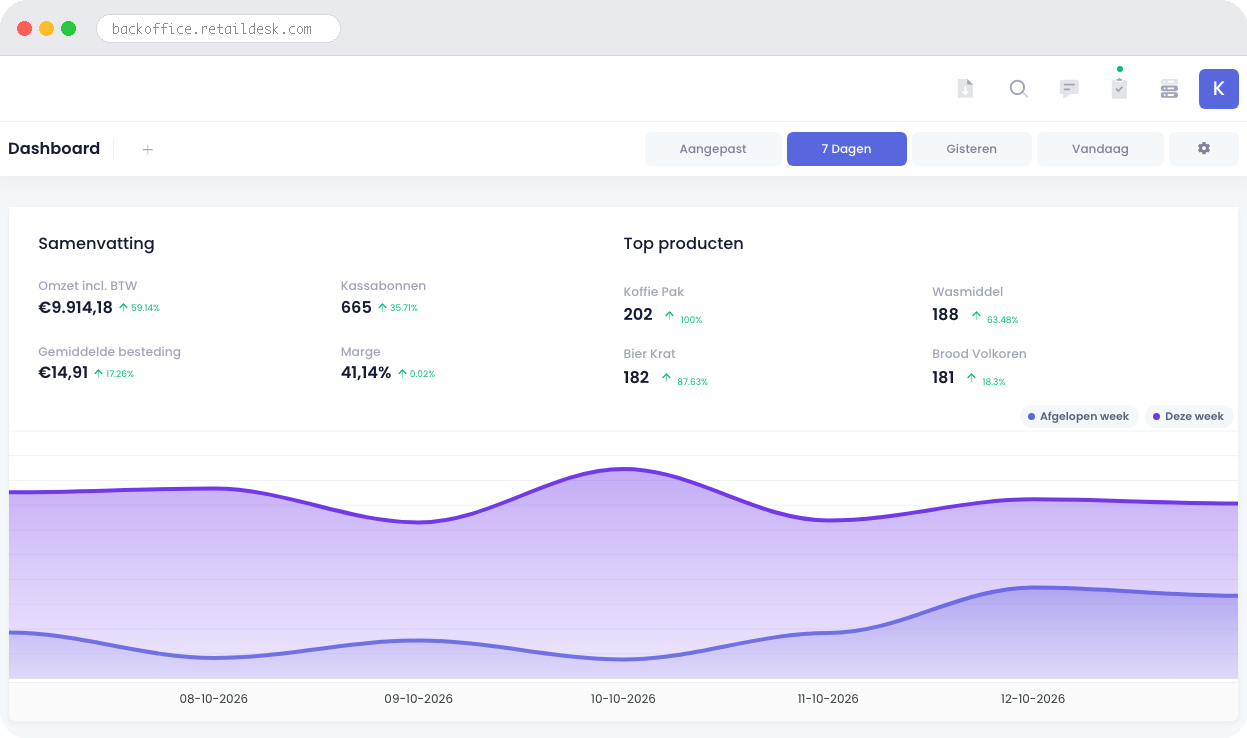Click the Top producten heading
The height and width of the screenshot is (738, 1247).
[683, 243]
